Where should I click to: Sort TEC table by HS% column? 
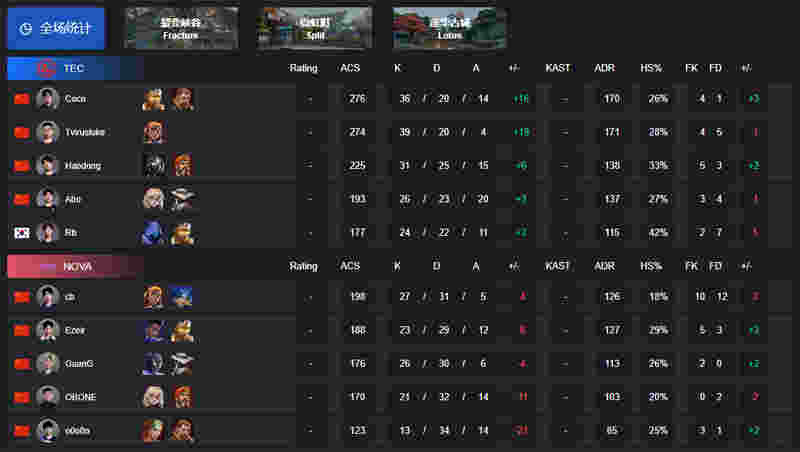652,68
